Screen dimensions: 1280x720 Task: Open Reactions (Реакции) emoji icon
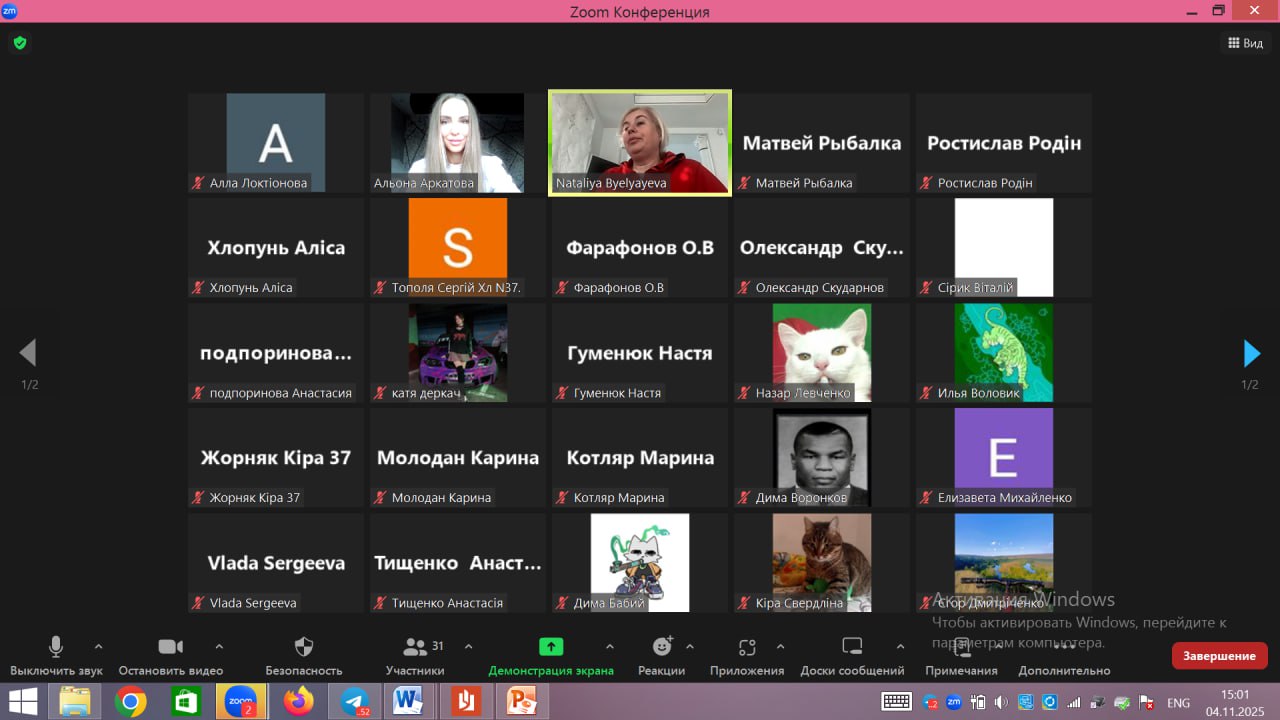point(661,647)
